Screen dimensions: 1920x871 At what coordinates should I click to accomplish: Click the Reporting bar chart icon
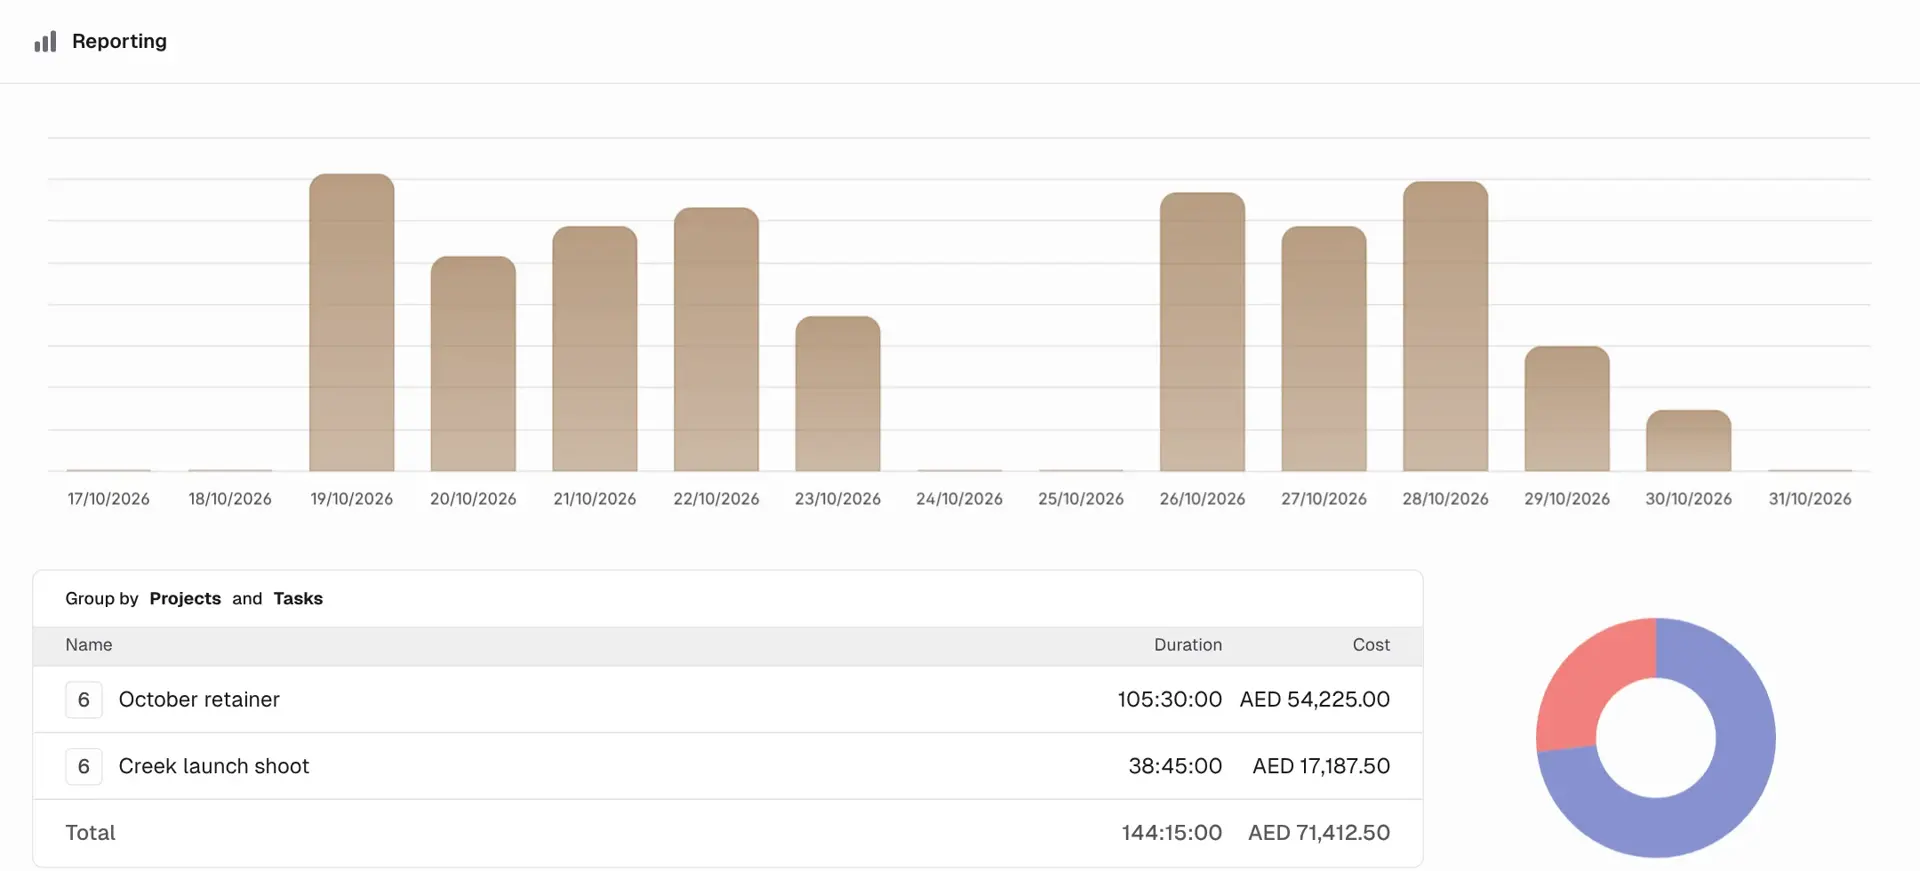45,41
